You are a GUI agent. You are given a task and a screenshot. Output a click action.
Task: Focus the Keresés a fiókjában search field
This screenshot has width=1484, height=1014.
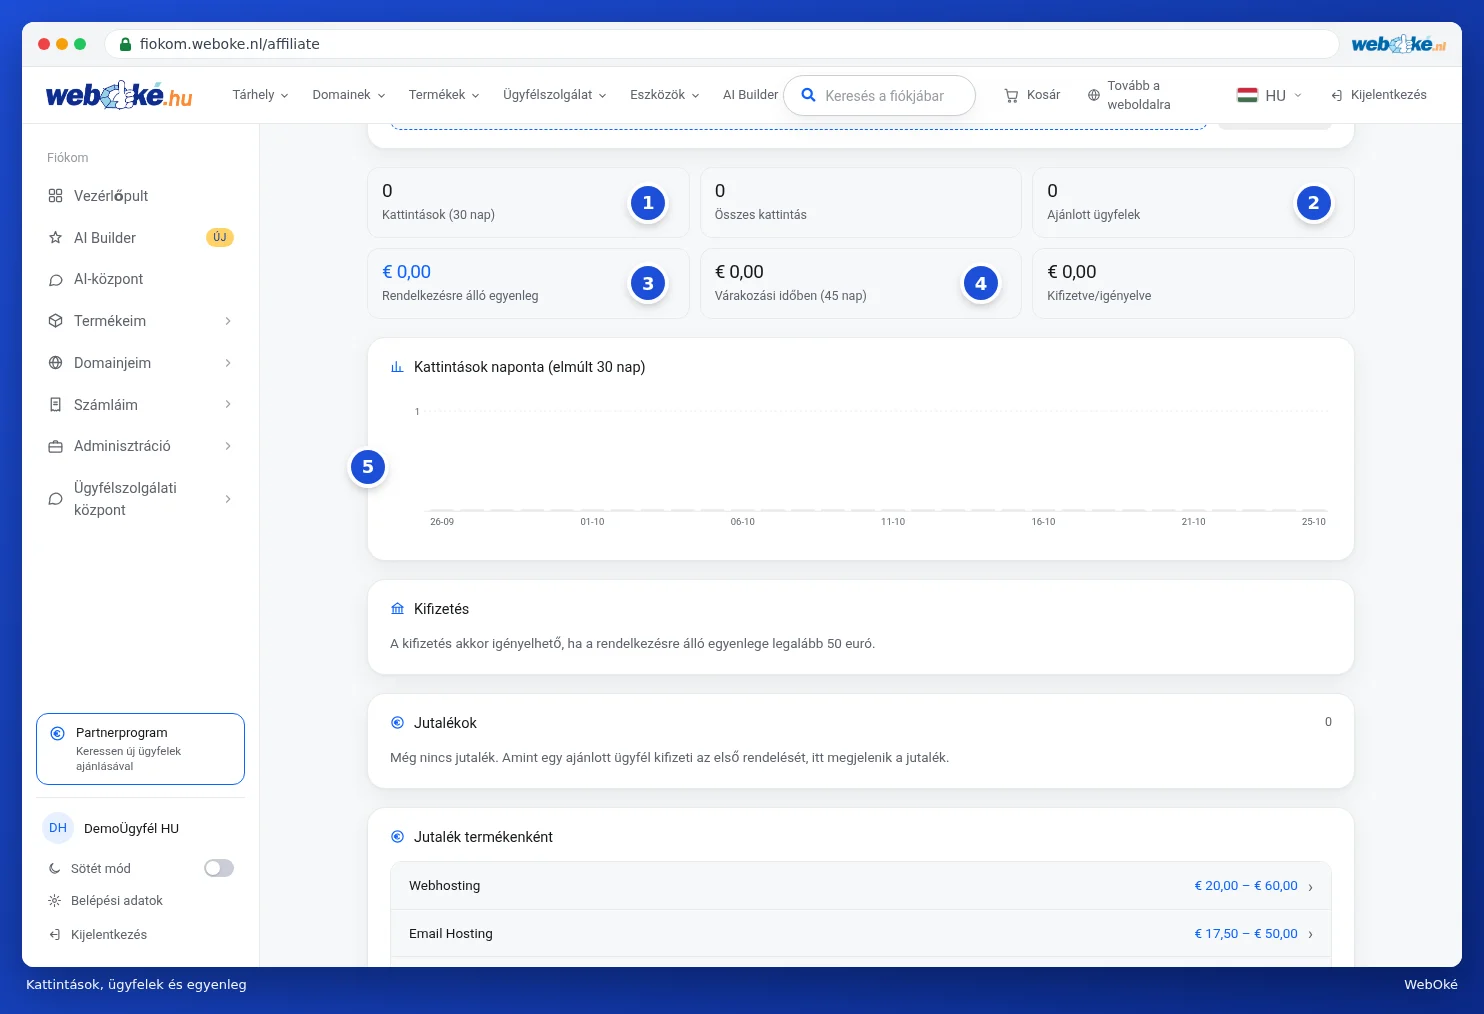[x=879, y=96]
